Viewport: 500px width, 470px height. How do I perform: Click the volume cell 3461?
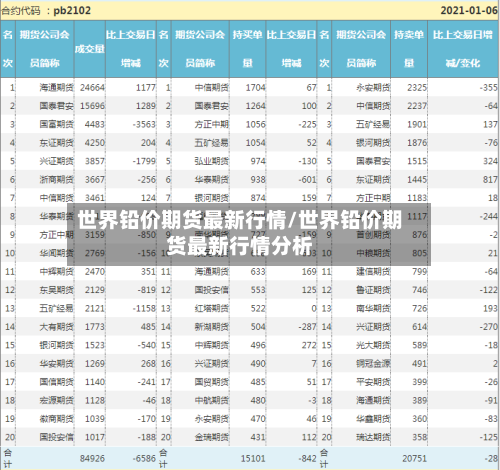pyautogui.click(x=95, y=198)
